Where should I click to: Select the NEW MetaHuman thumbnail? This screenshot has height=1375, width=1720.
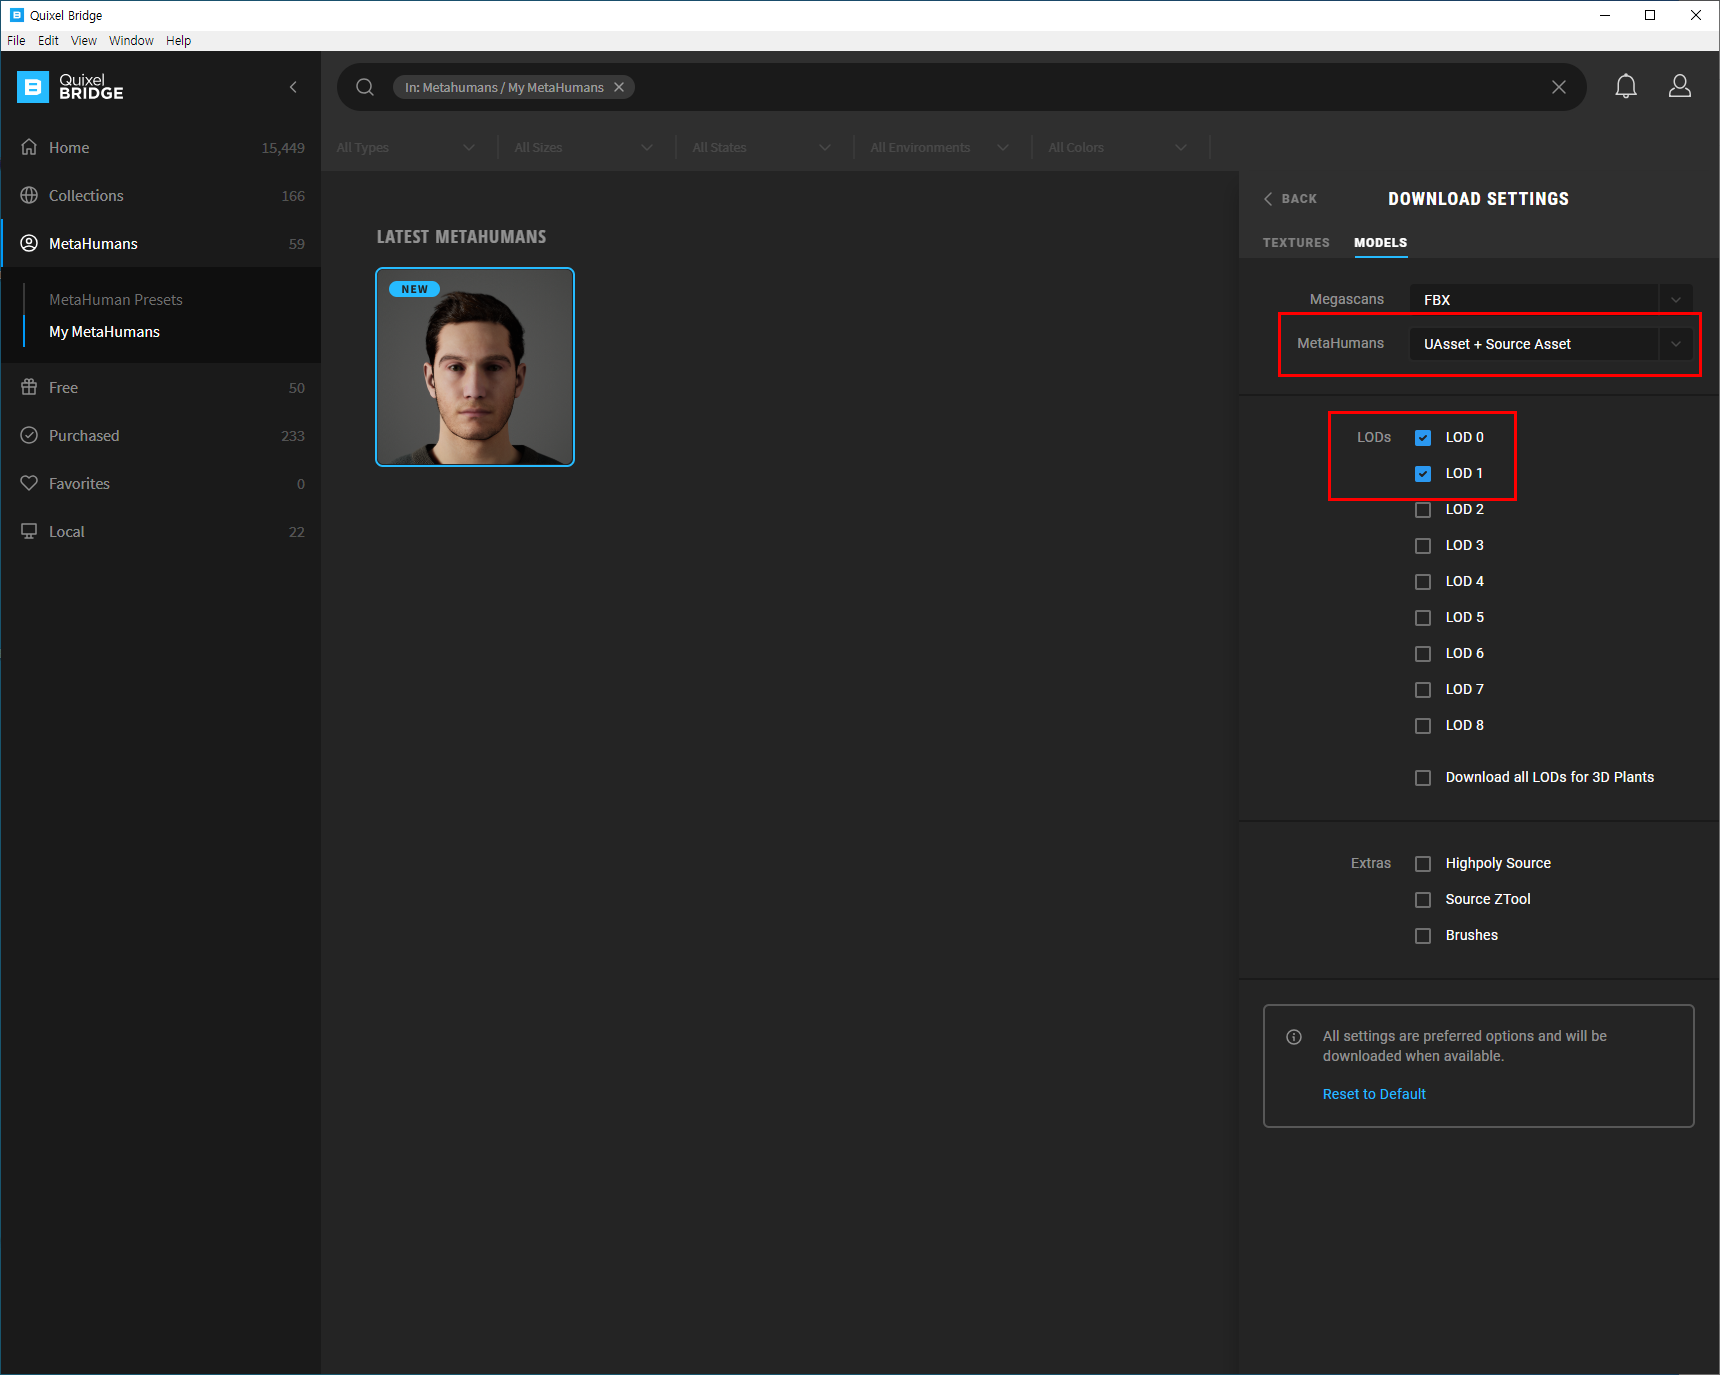click(x=475, y=367)
